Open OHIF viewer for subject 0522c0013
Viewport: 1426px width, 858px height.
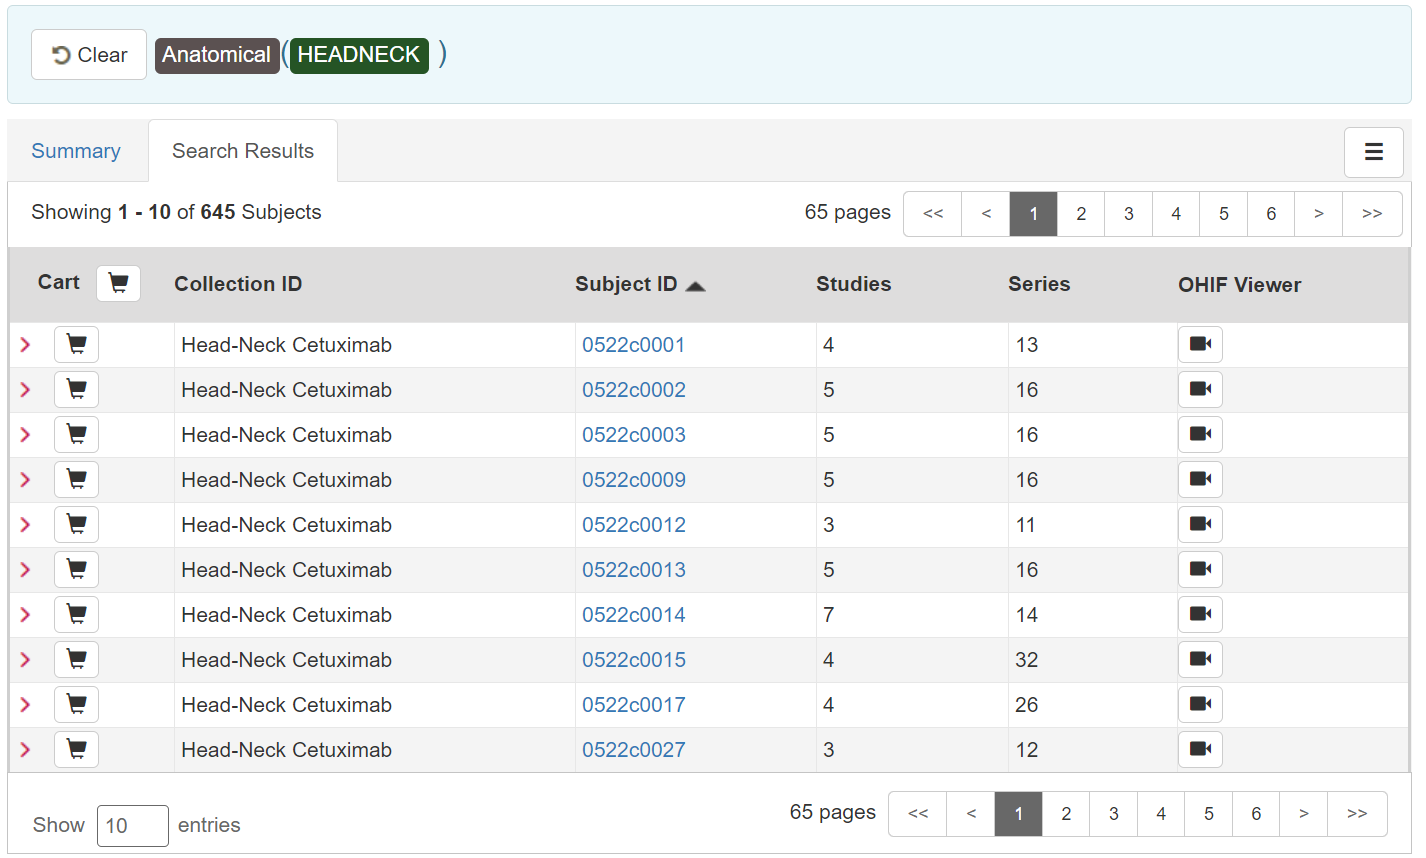tap(1200, 570)
